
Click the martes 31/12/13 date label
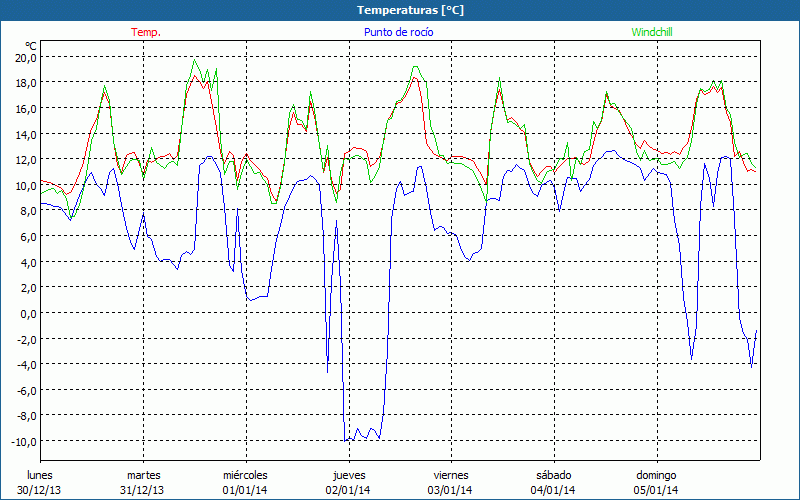(143, 482)
